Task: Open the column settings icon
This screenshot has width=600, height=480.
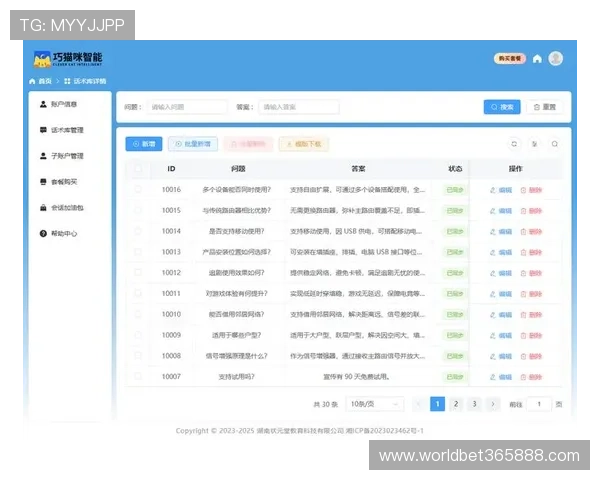Action: [535, 144]
